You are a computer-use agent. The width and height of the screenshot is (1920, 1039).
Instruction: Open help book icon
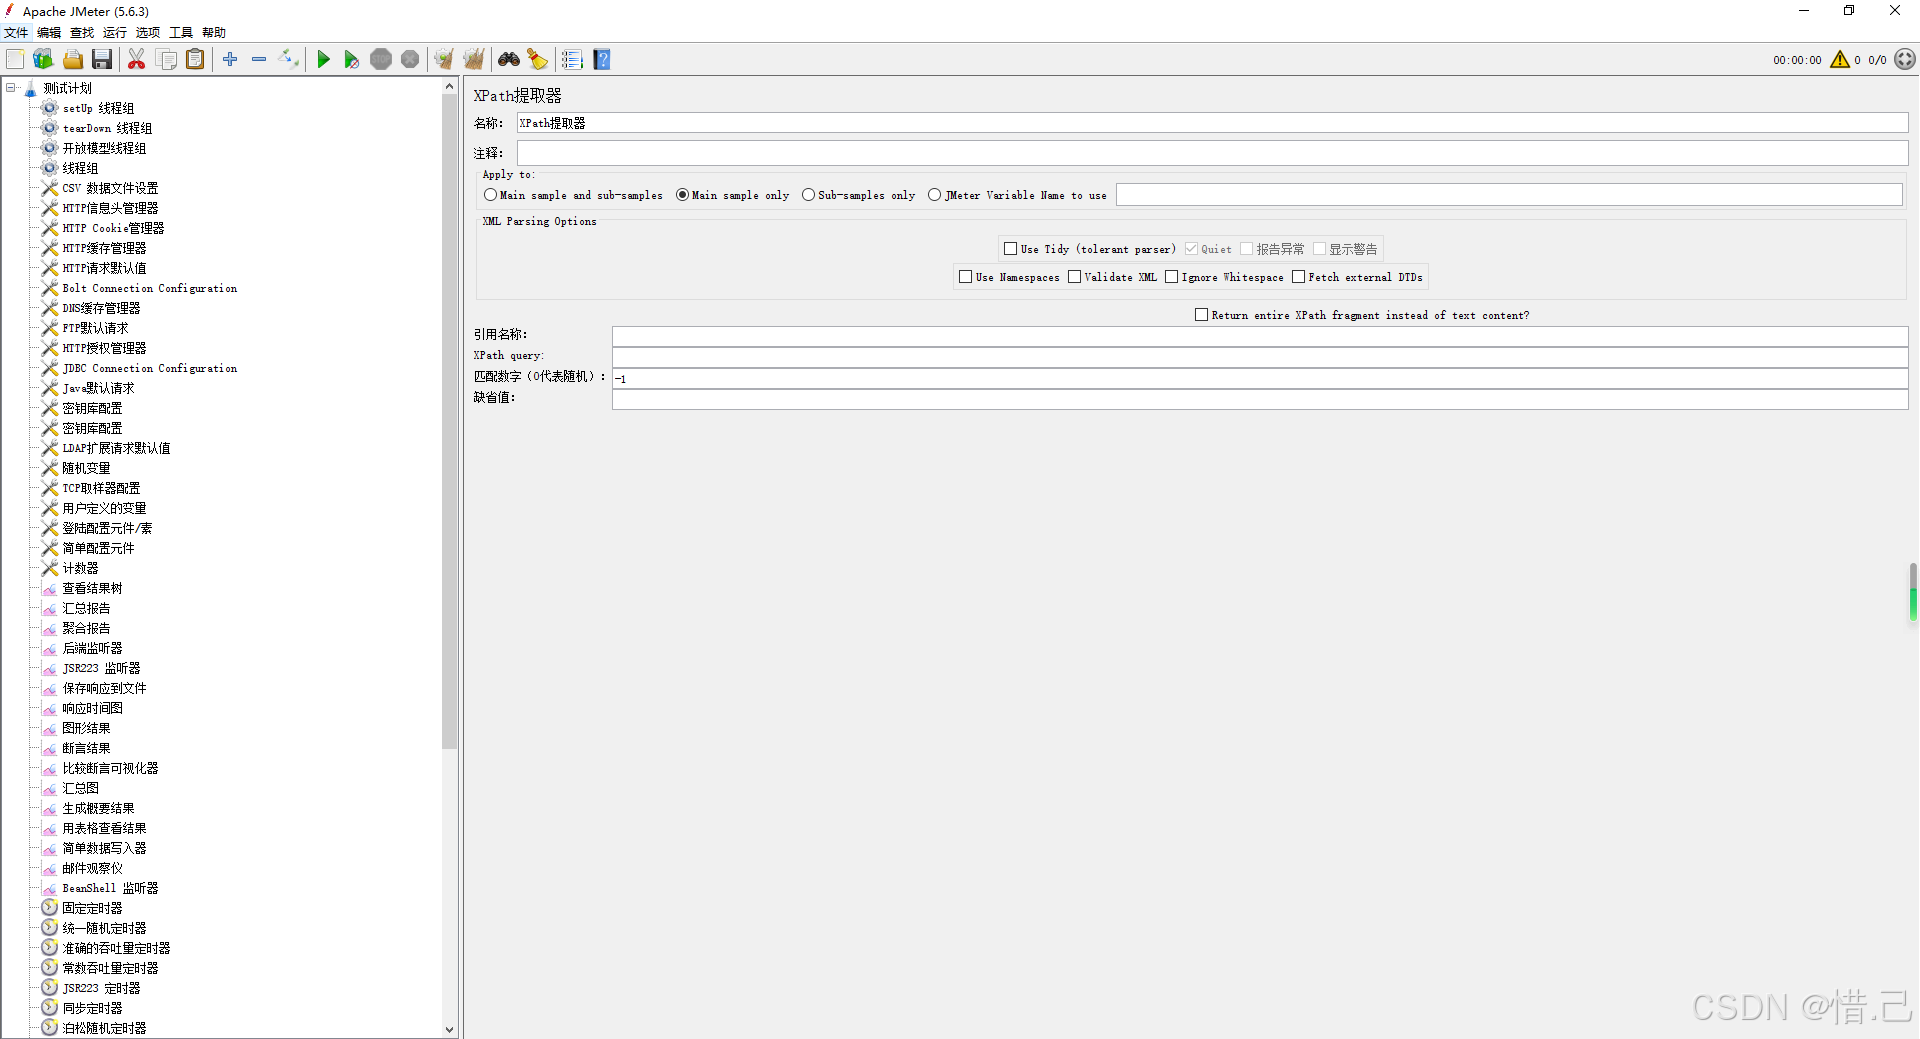coord(602,60)
